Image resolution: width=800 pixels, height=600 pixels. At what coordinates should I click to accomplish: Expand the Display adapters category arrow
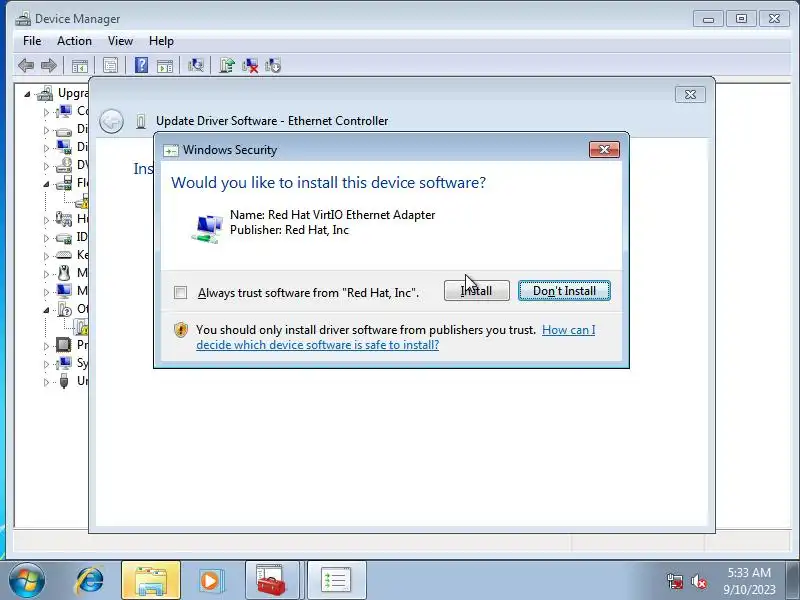tap(46, 148)
